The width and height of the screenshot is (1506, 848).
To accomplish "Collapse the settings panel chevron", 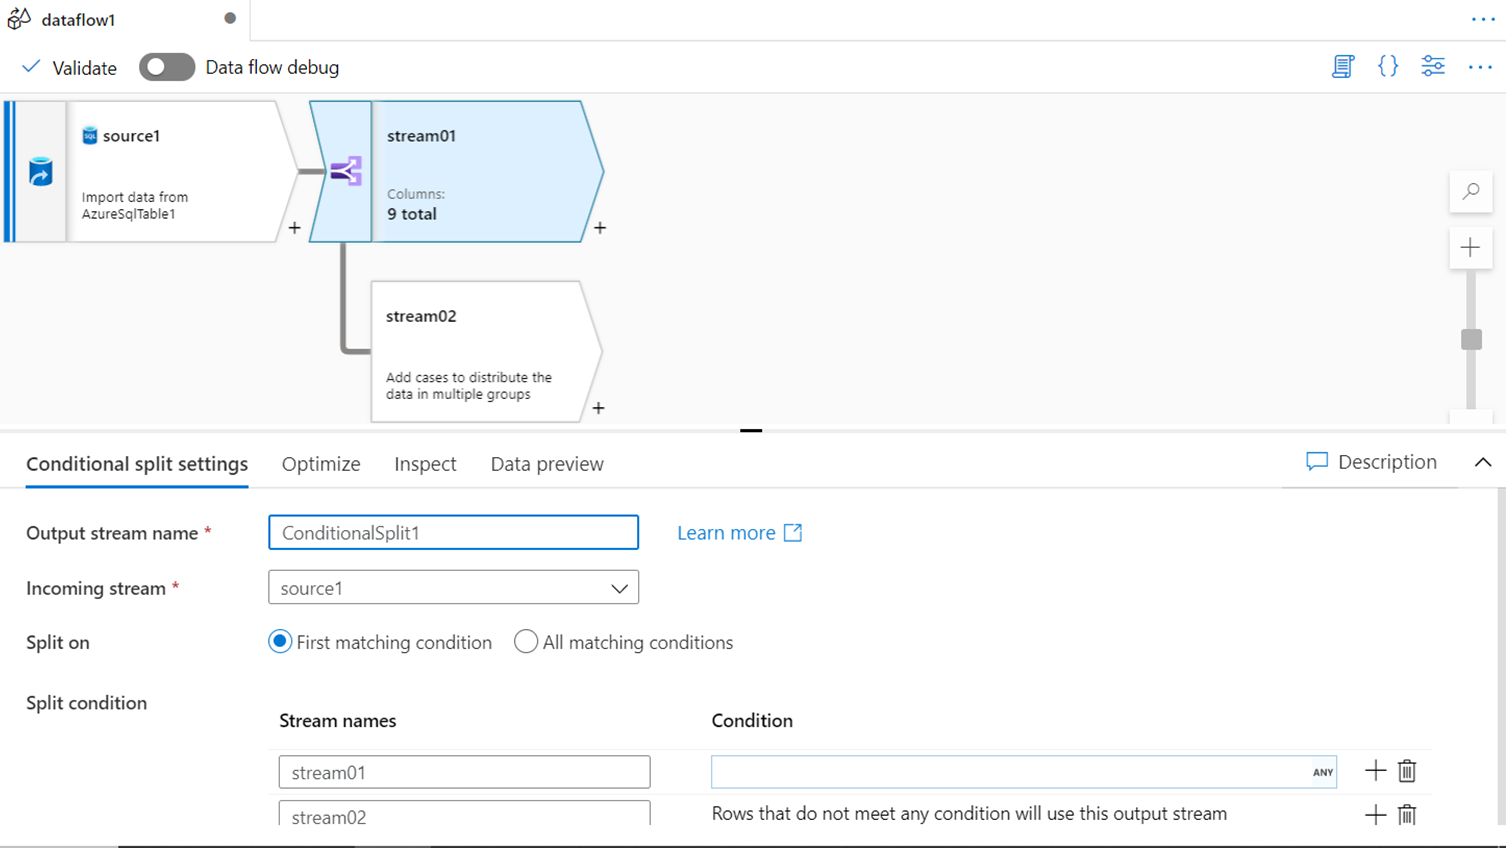I will pyautogui.click(x=1483, y=462).
